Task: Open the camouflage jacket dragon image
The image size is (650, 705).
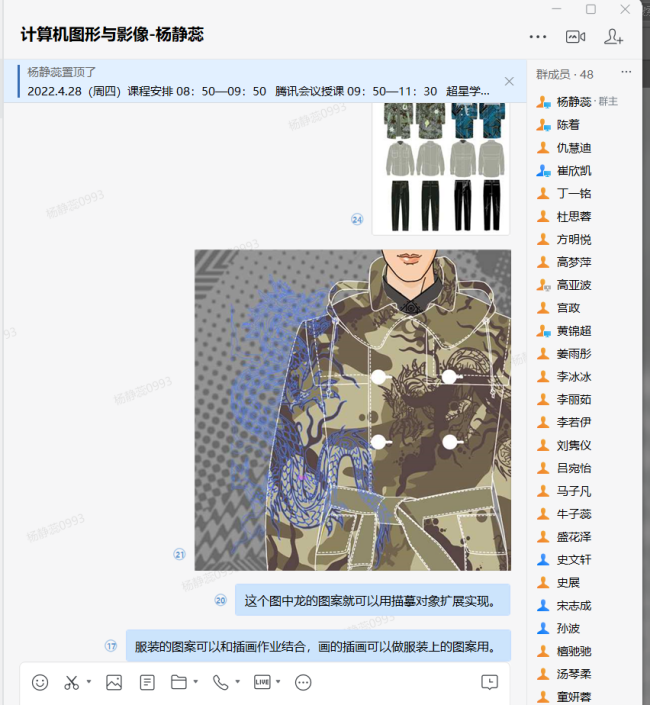Action: (352, 410)
